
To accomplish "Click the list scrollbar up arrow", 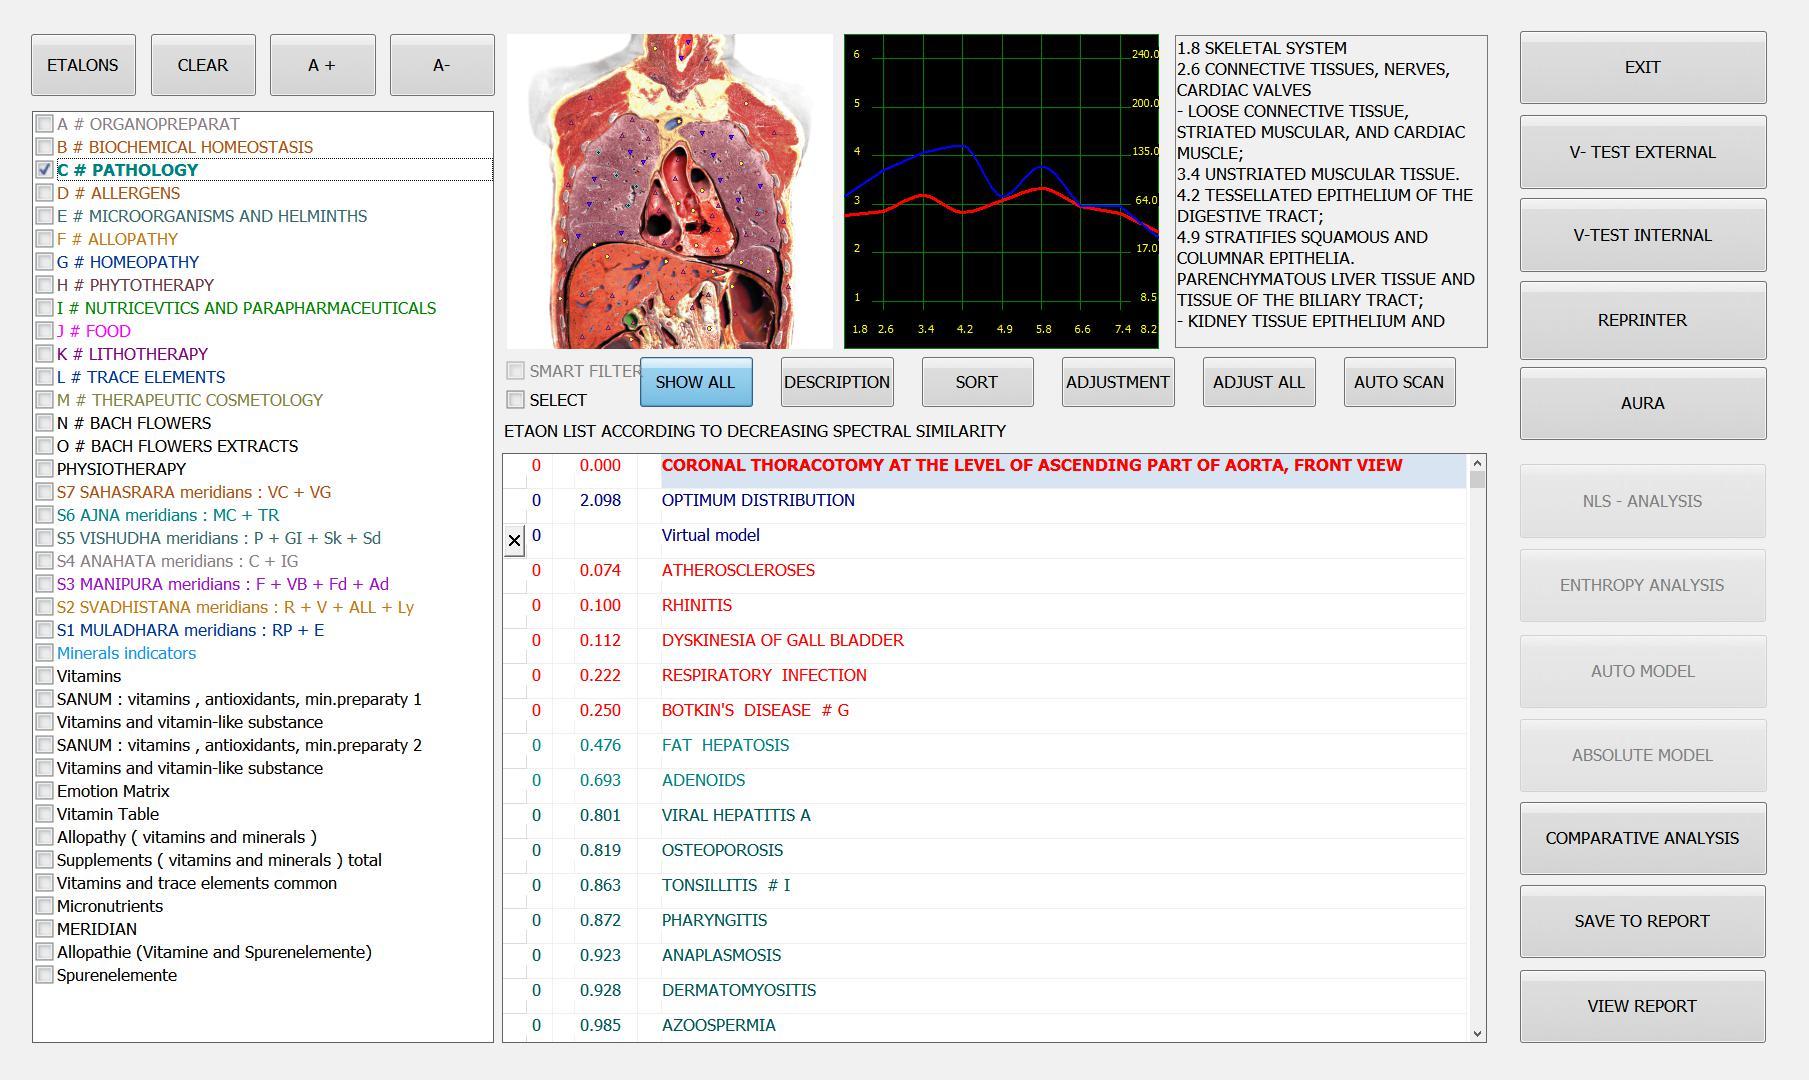I will 1477,464.
